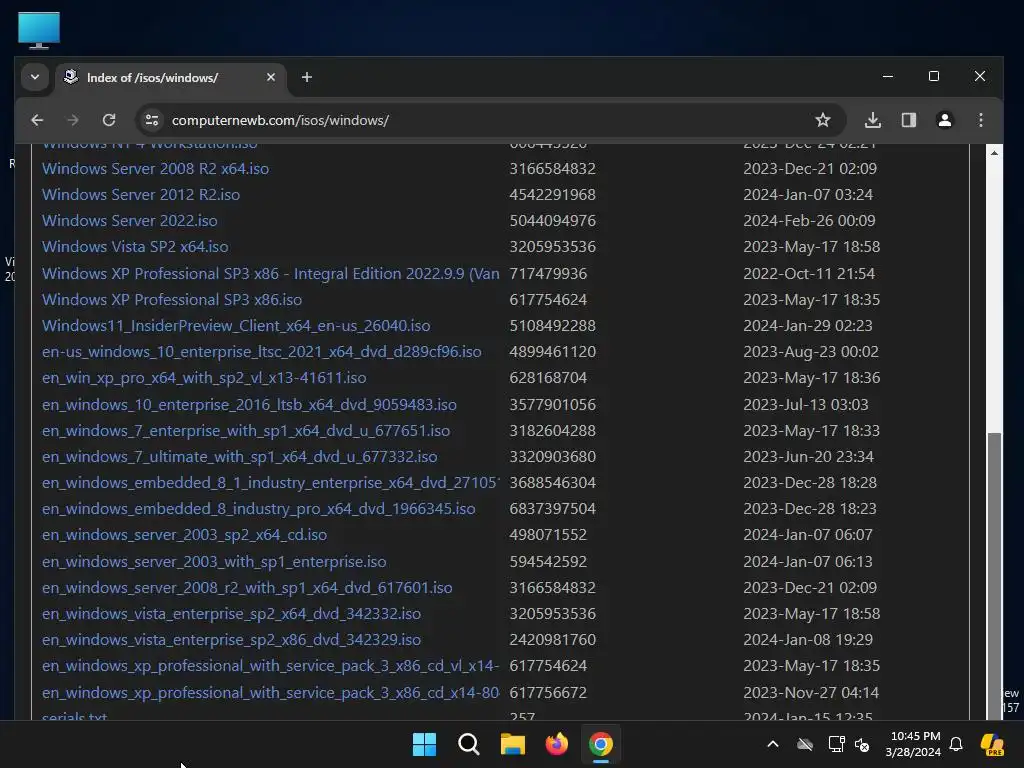Launch Firefox from taskbar

click(x=556, y=744)
